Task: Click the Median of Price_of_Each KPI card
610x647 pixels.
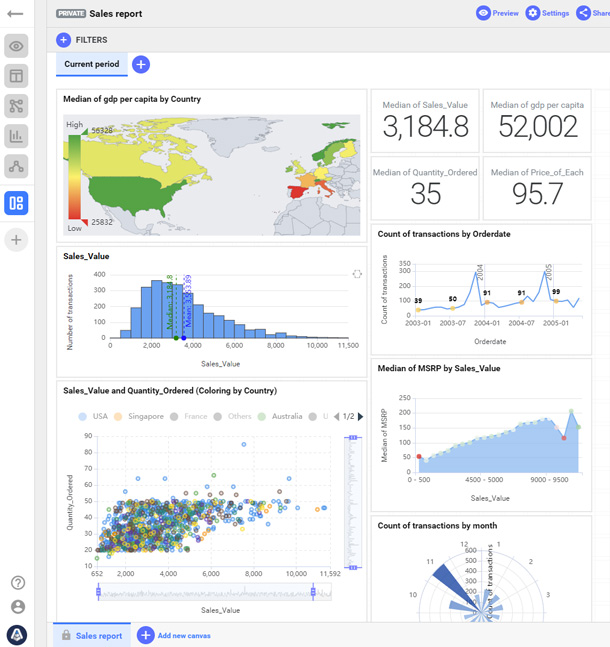Action: [537, 188]
